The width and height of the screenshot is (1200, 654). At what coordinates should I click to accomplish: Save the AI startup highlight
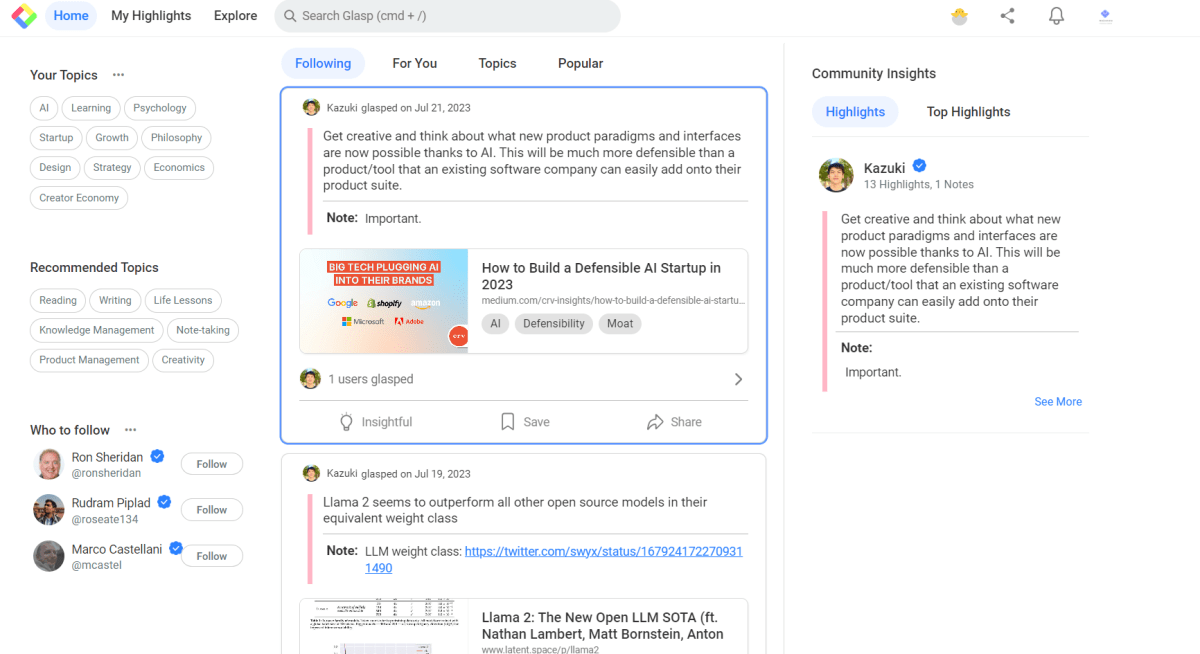(x=525, y=422)
